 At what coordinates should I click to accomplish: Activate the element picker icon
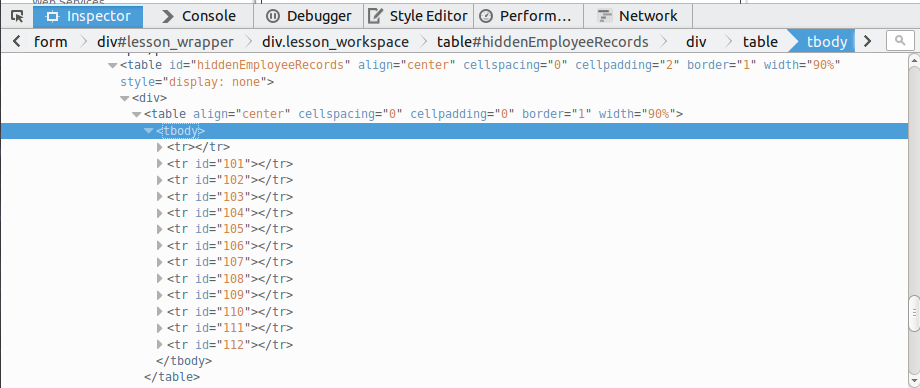[17, 16]
